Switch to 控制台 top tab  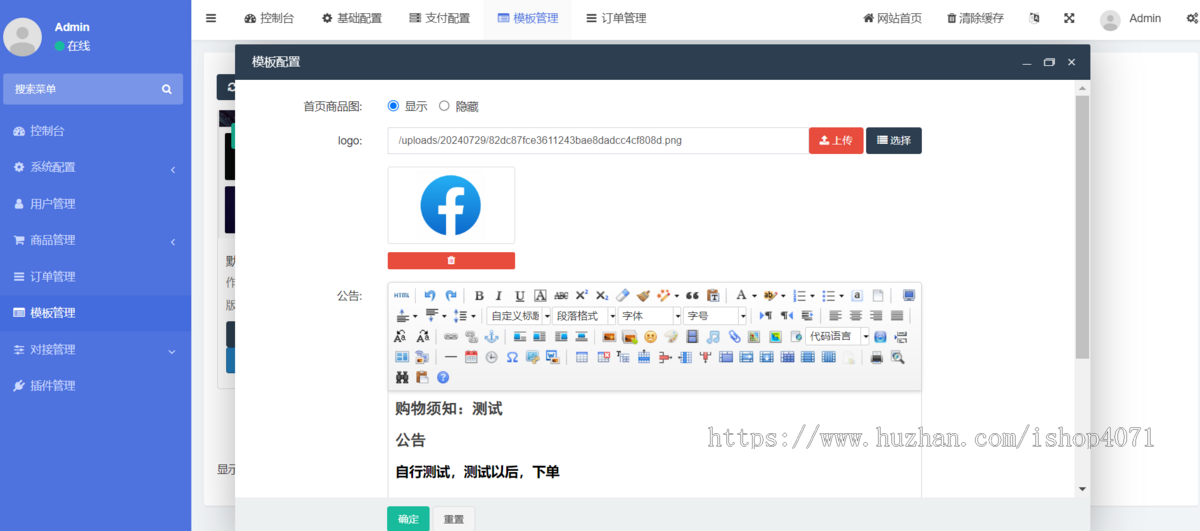[269, 18]
